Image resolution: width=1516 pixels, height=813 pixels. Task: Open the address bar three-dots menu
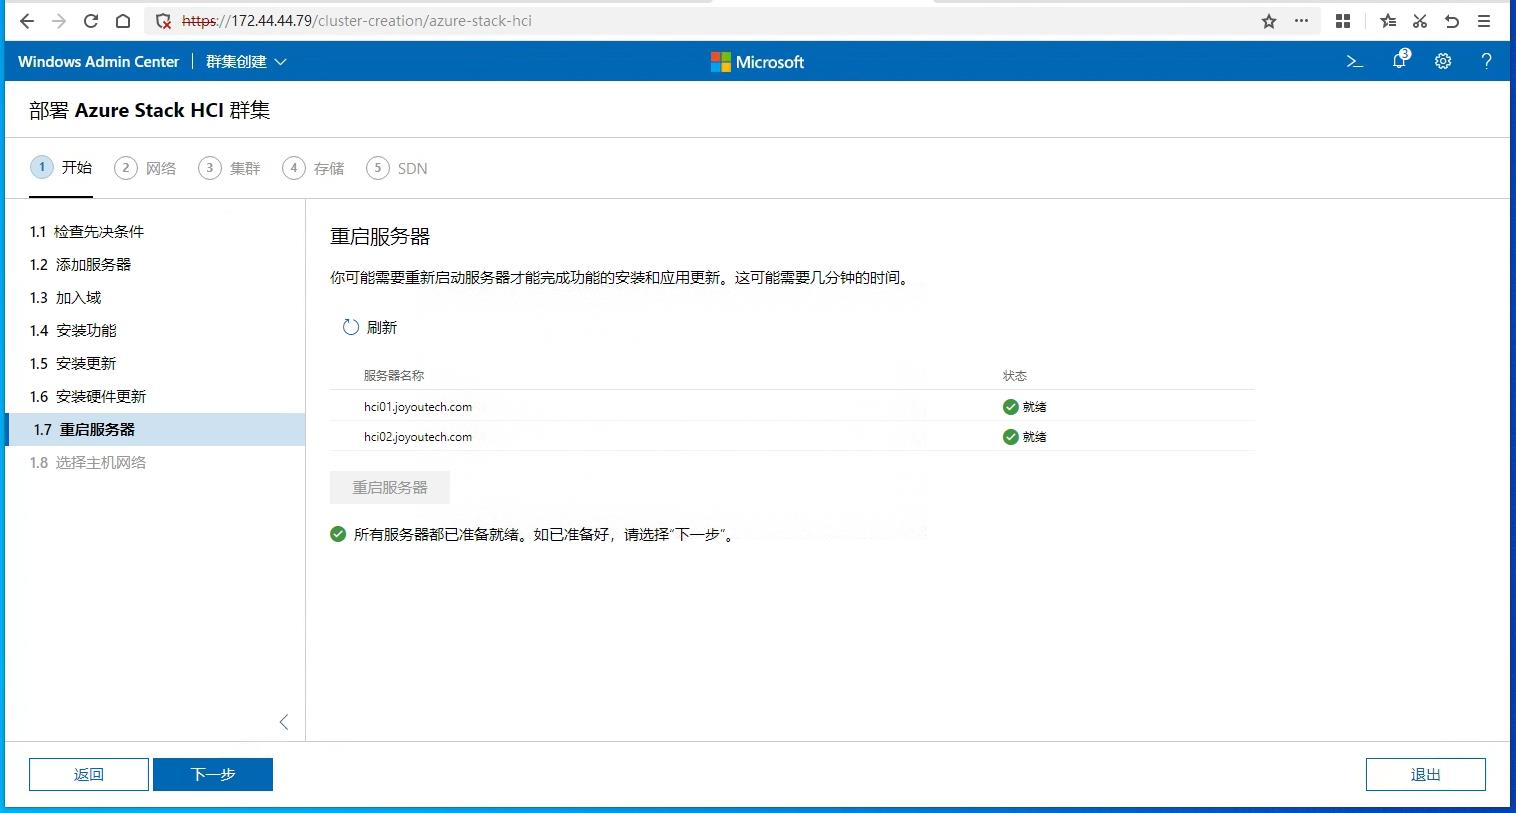point(1301,21)
